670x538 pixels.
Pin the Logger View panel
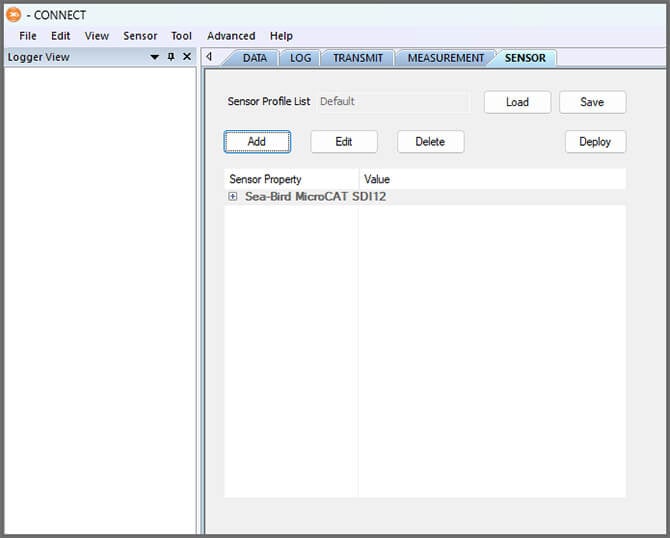click(x=171, y=56)
